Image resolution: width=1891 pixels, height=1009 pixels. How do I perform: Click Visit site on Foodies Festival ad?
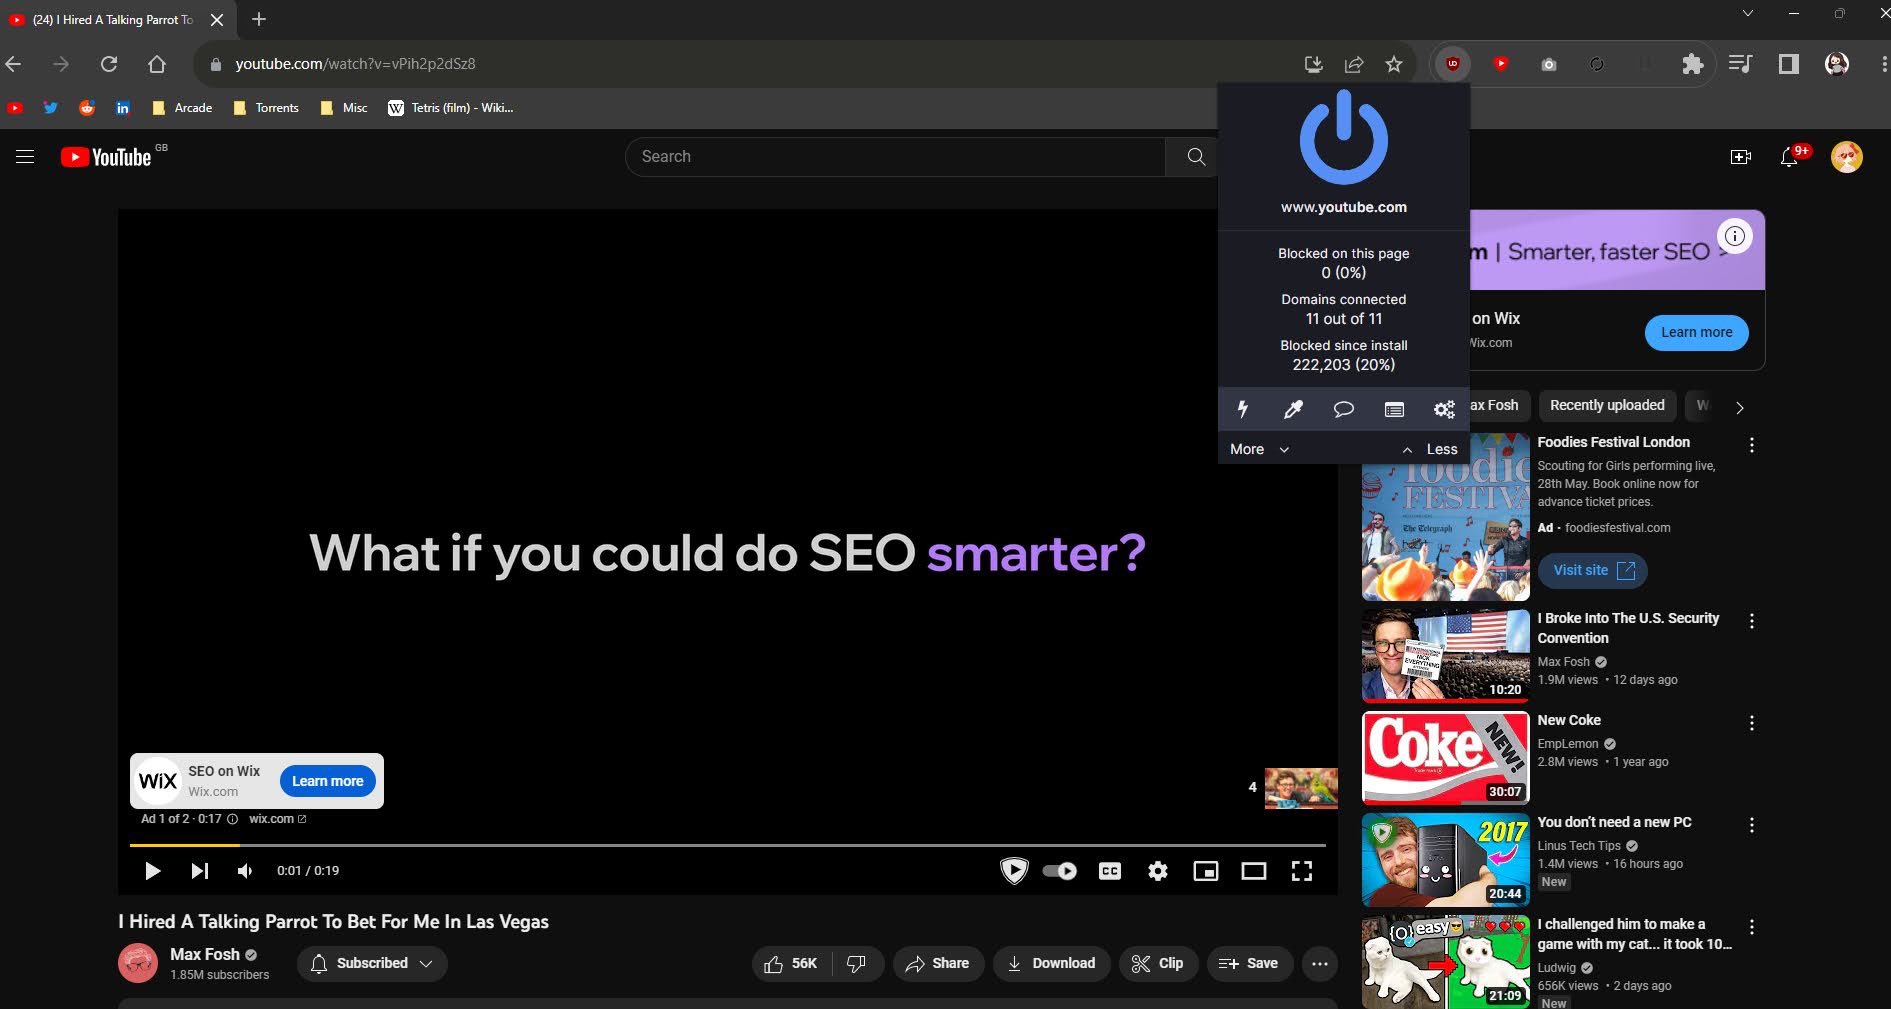coord(1593,570)
